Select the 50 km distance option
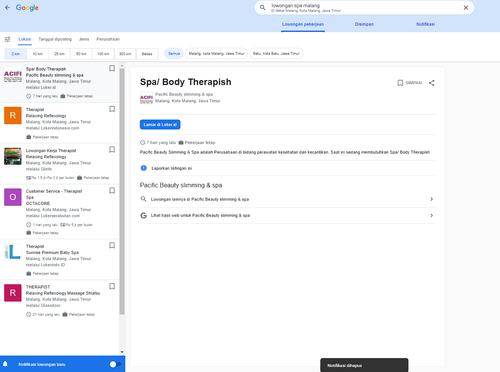Screen dimensions: 500x372 (81, 54)
